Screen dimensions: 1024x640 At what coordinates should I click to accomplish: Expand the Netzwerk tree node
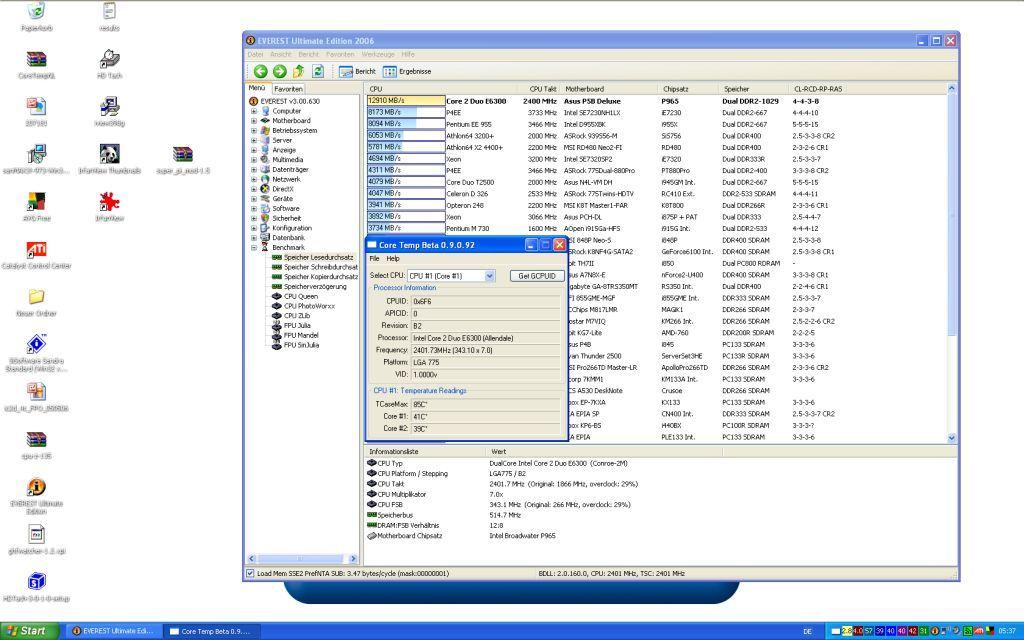254,179
